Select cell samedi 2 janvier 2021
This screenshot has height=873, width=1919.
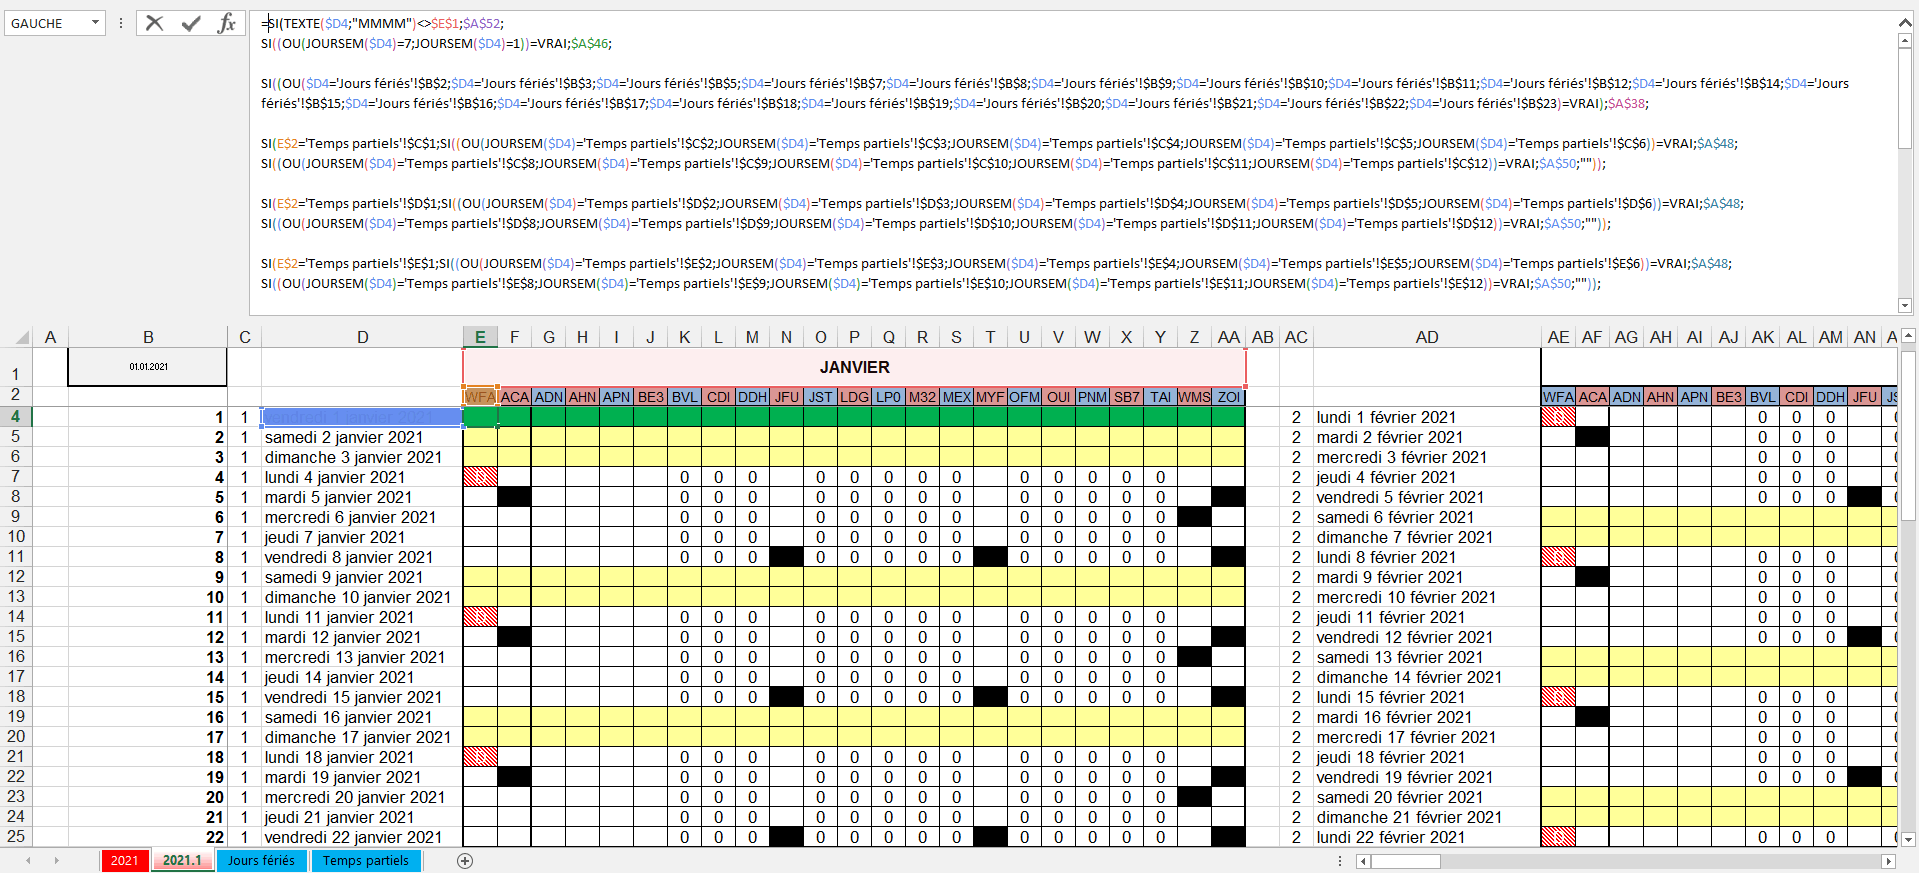[x=362, y=437]
